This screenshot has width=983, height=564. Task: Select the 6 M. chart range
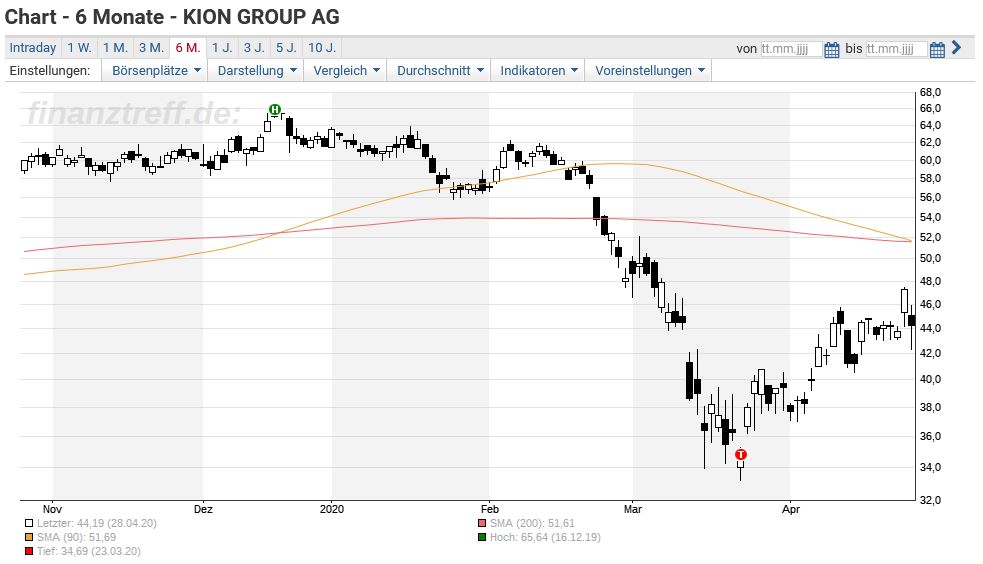187,48
